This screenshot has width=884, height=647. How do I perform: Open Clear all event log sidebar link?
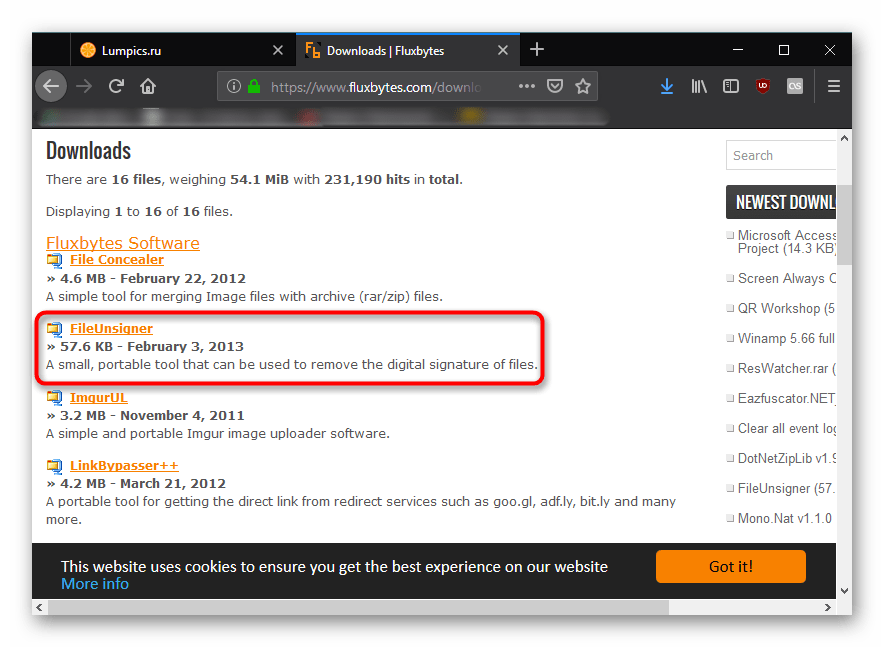pos(786,428)
